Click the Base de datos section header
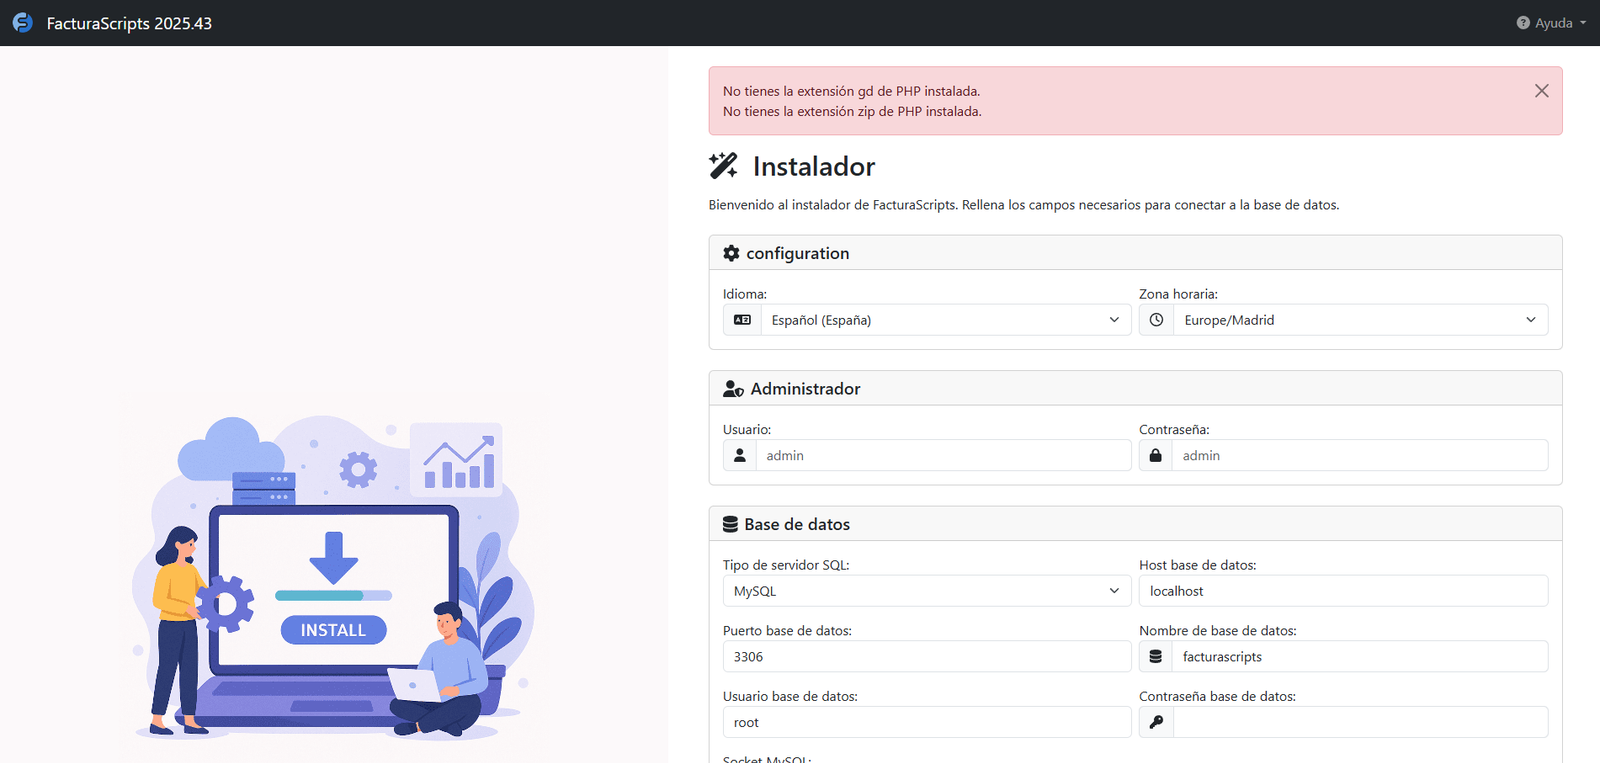 [1135, 524]
